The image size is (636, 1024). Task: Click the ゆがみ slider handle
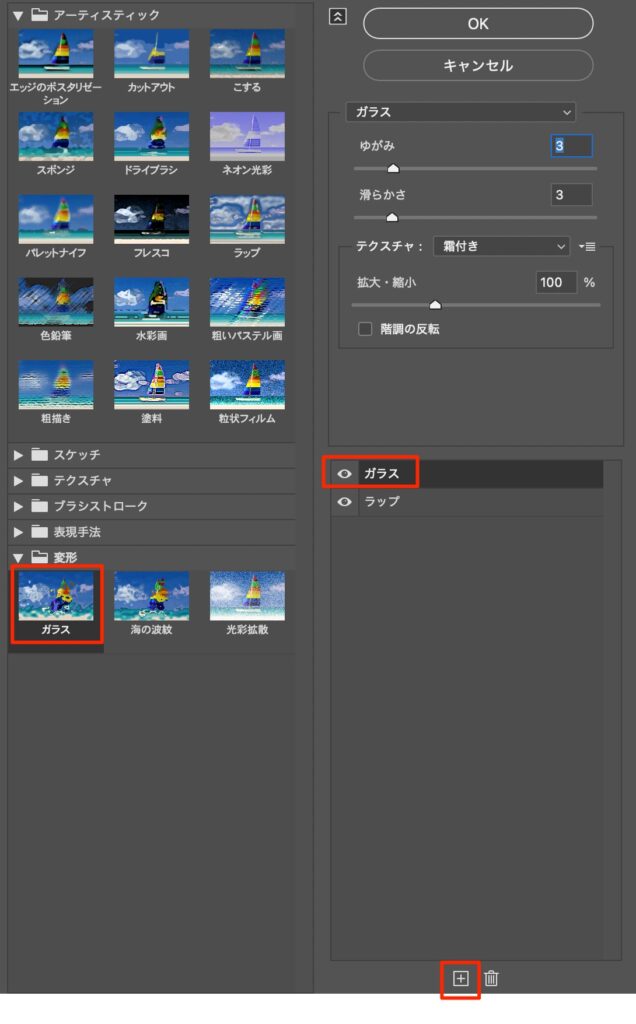point(393,169)
